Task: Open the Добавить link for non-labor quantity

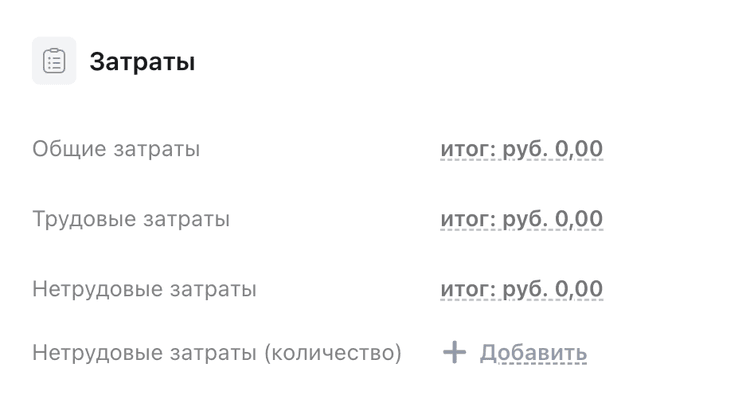Action: [x=533, y=353]
